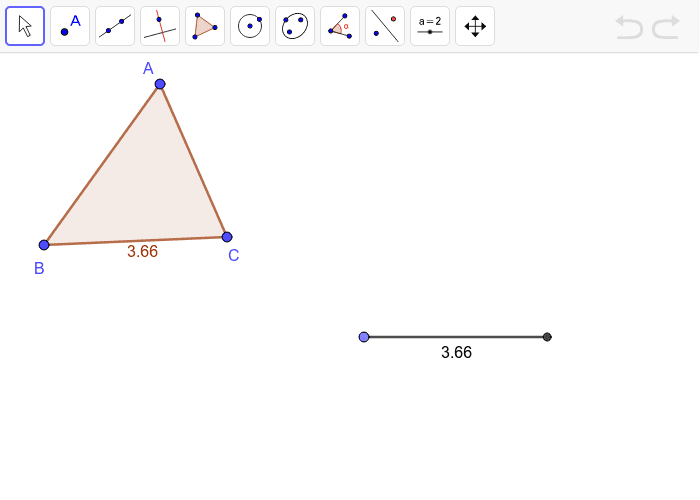The width and height of the screenshot is (700, 500).
Task: Select the Line through two points tool
Action: [115, 26]
